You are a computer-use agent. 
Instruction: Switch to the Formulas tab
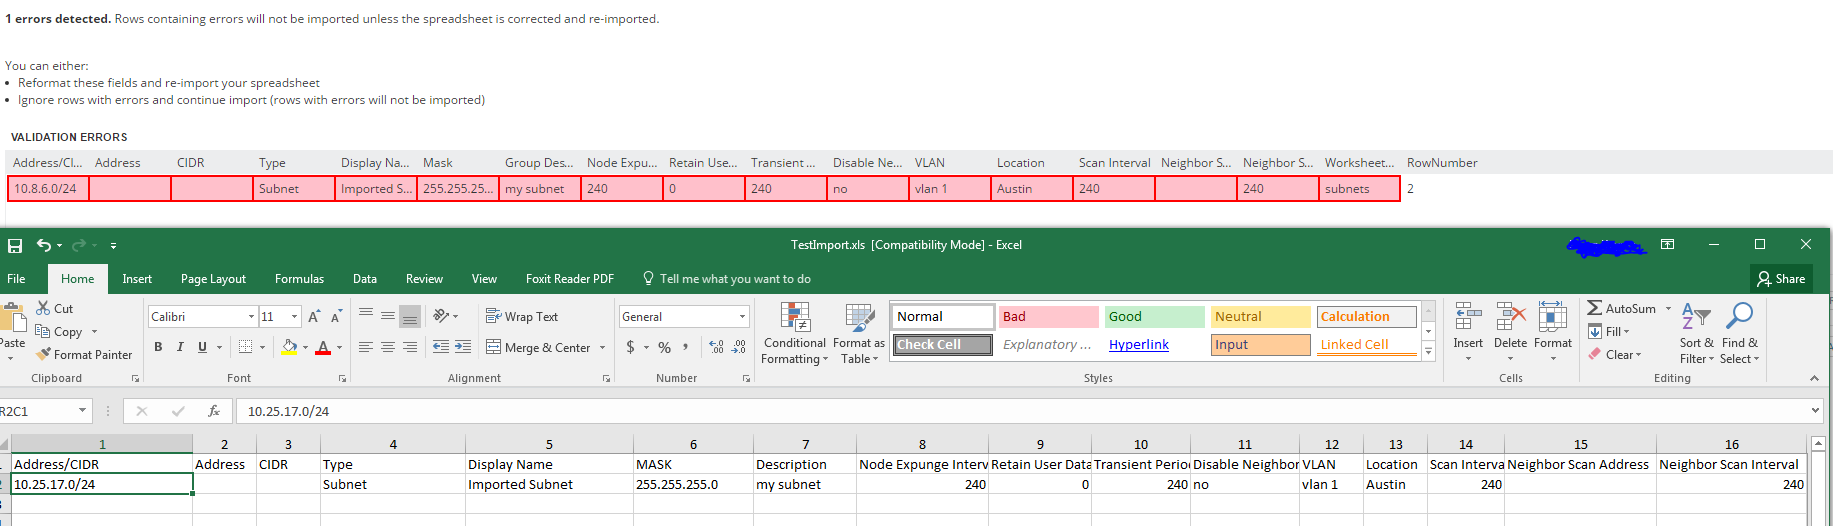tap(299, 279)
